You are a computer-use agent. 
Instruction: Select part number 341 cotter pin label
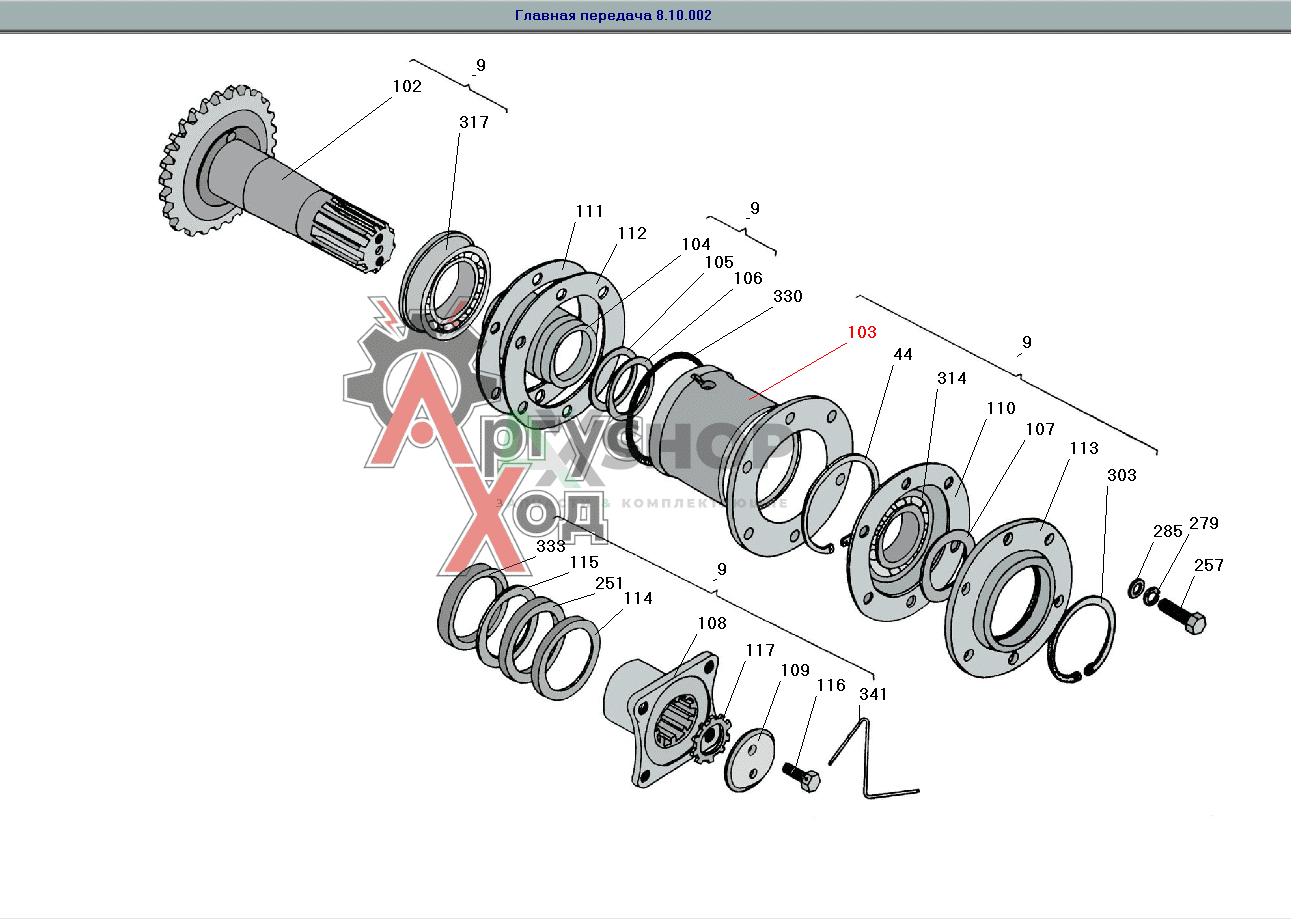click(x=872, y=695)
